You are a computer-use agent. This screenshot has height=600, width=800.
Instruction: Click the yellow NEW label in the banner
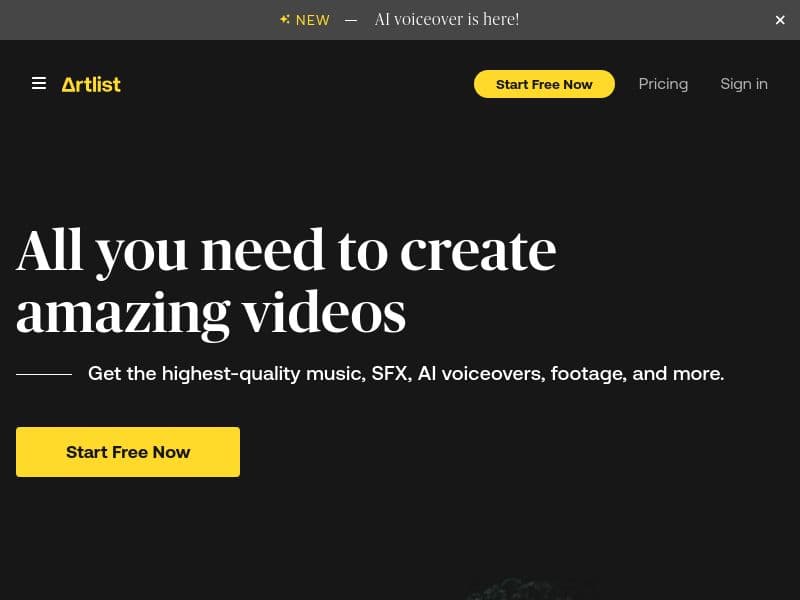[x=313, y=20]
